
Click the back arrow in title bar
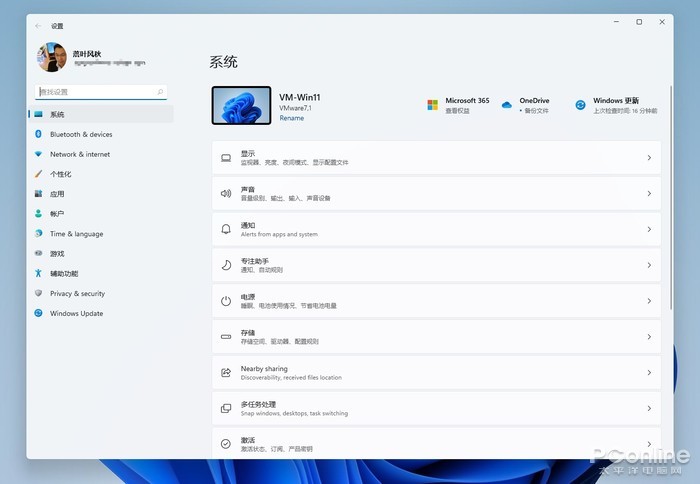click(38, 25)
